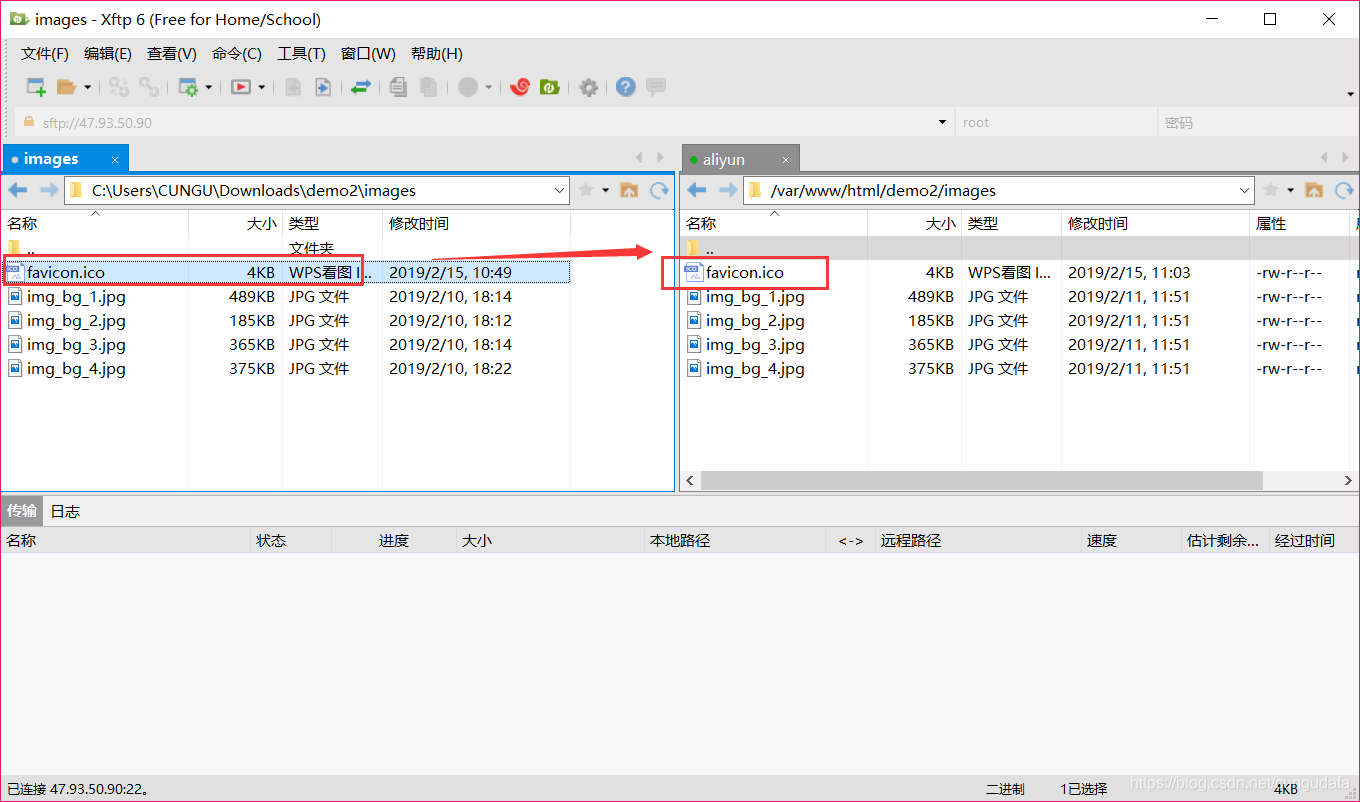Image resolution: width=1360 pixels, height=802 pixels.
Task: Open the 编辑(E) menu
Action: (x=108, y=53)
